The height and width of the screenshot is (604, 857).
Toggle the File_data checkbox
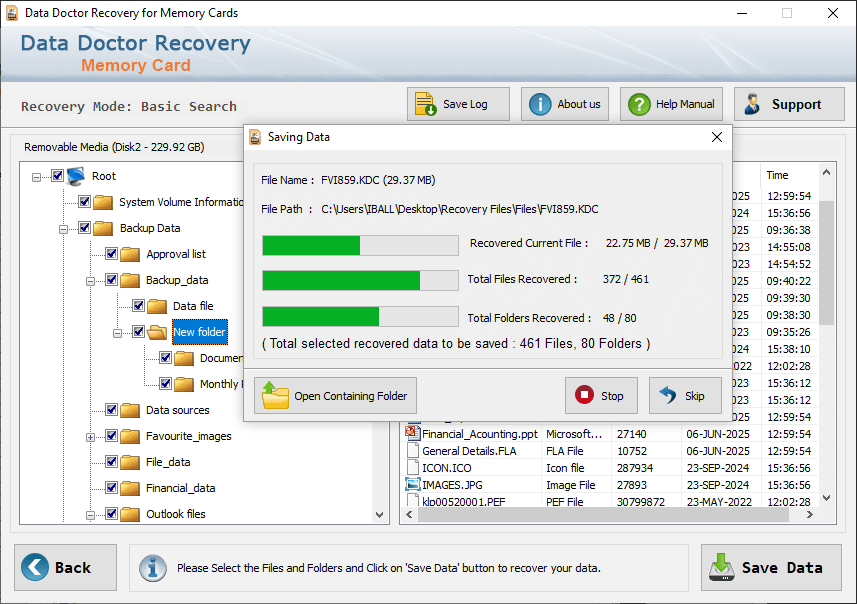coord(111,461)
